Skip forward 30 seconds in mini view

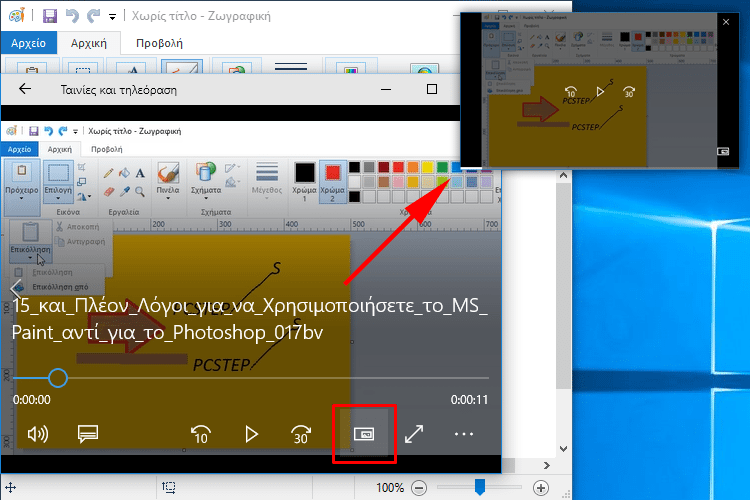[x=629, y=91]
